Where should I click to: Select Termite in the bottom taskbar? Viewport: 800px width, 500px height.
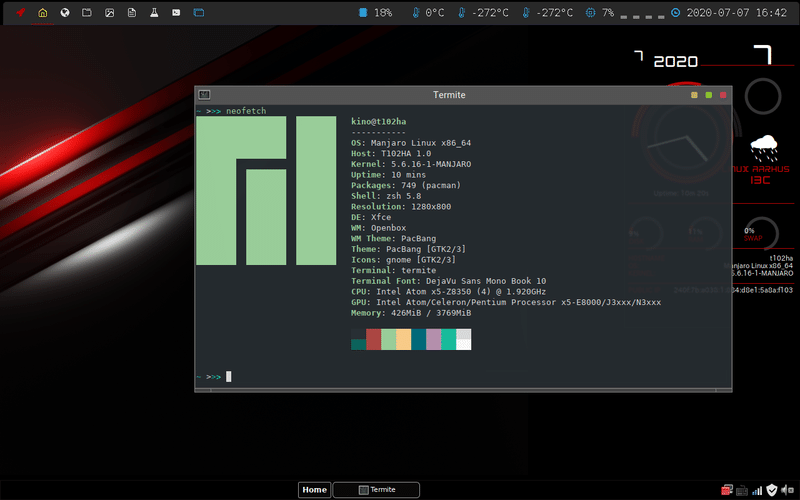point(376,490)
